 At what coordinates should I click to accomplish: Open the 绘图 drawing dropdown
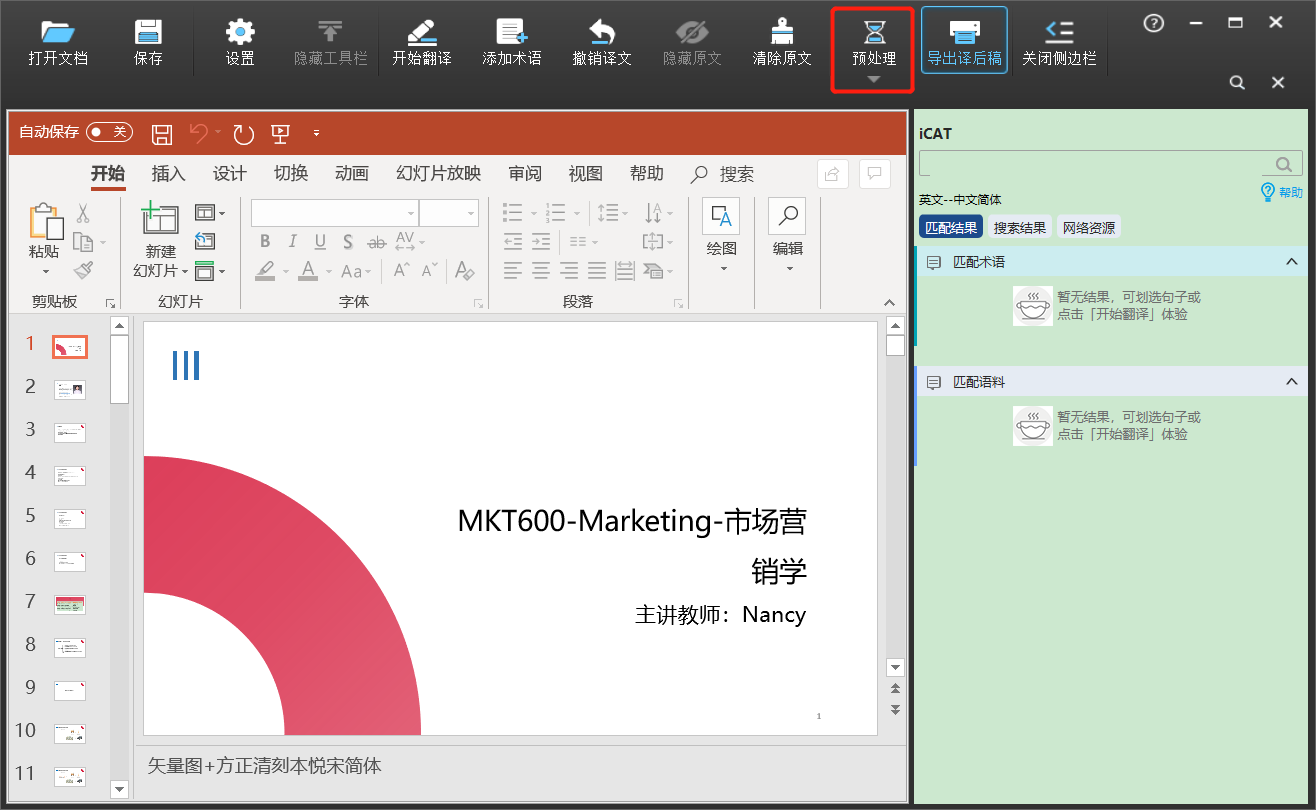721,236
